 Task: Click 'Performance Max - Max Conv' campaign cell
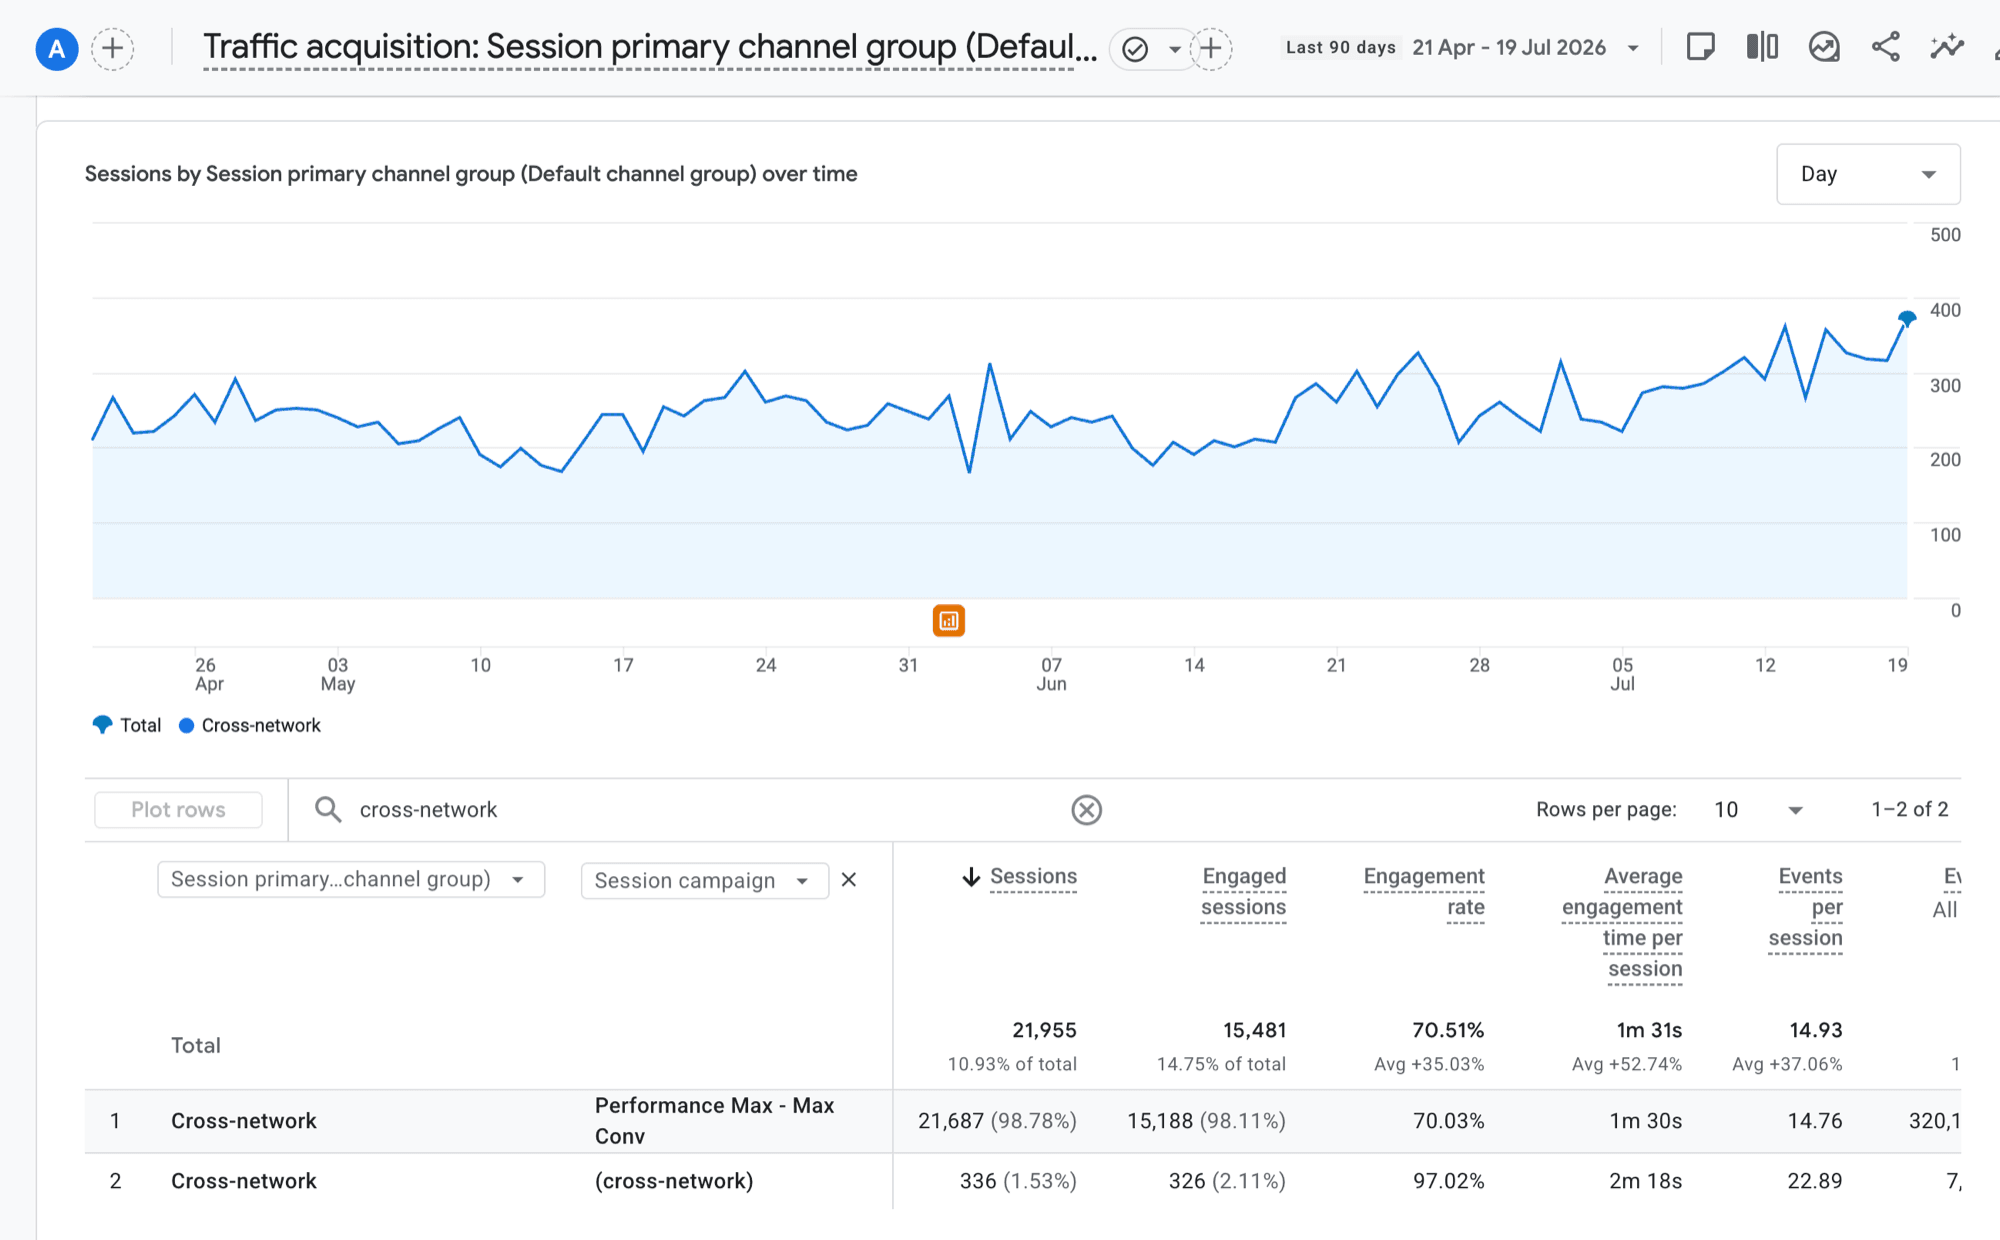(714, 1121)
